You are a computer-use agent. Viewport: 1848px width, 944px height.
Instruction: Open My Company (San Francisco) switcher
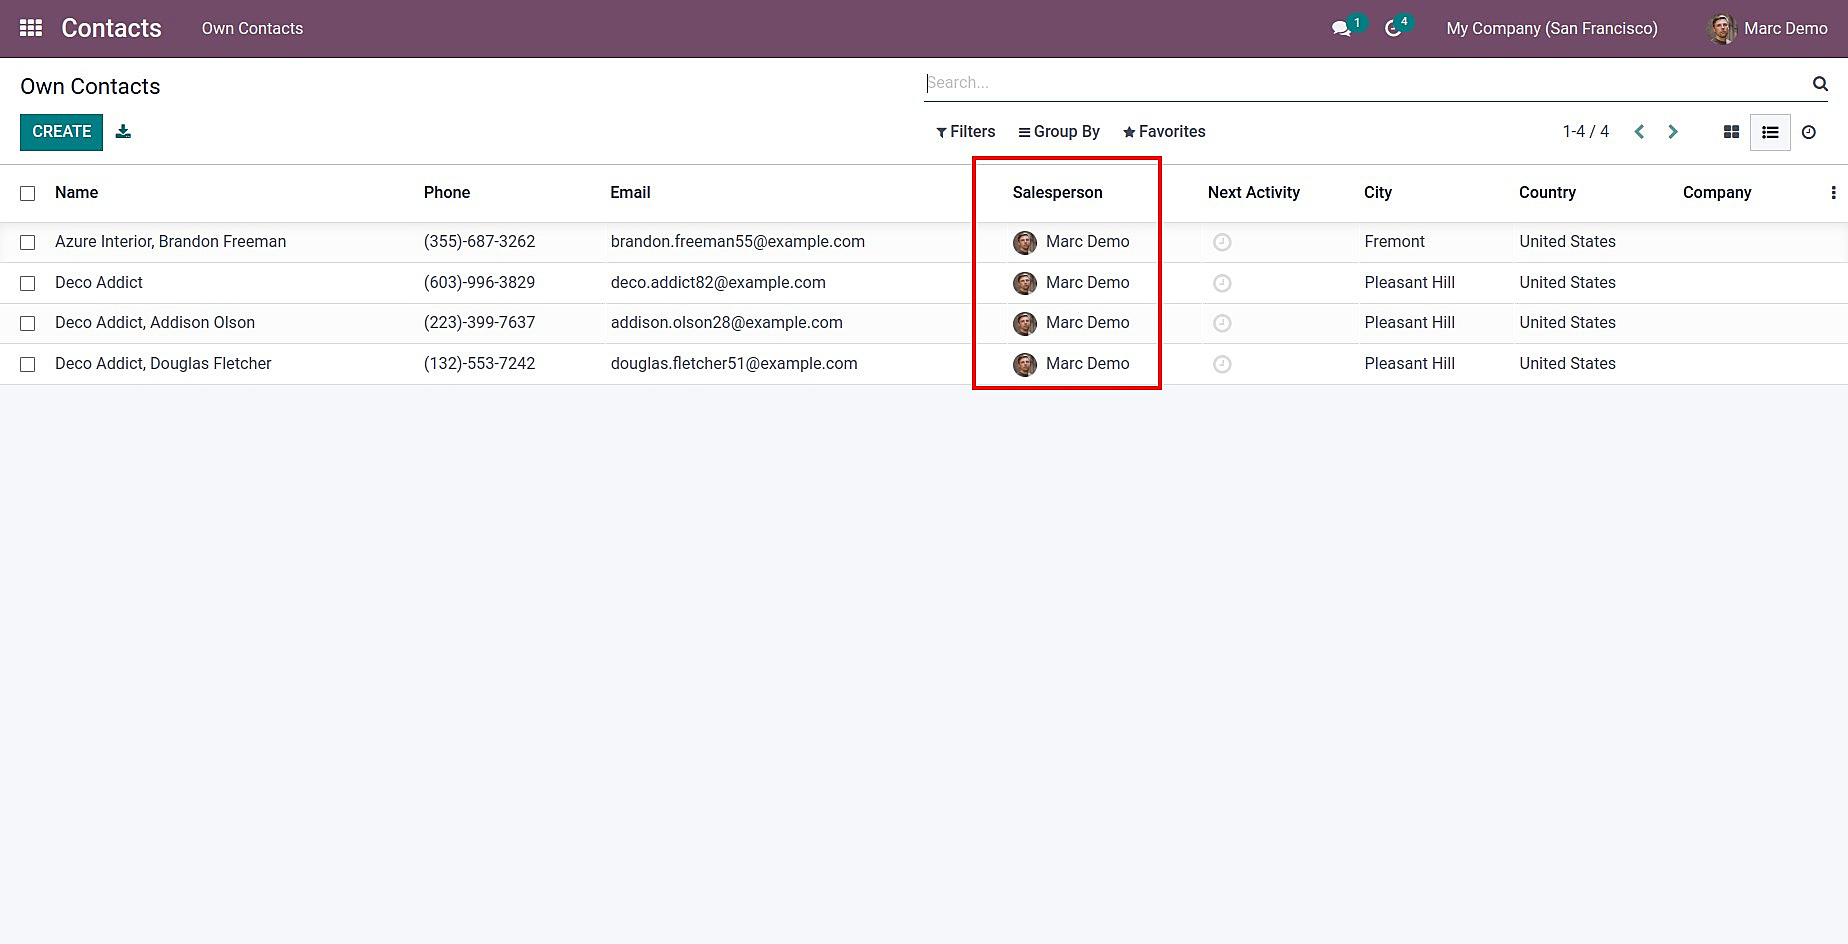pos(1552,29)
